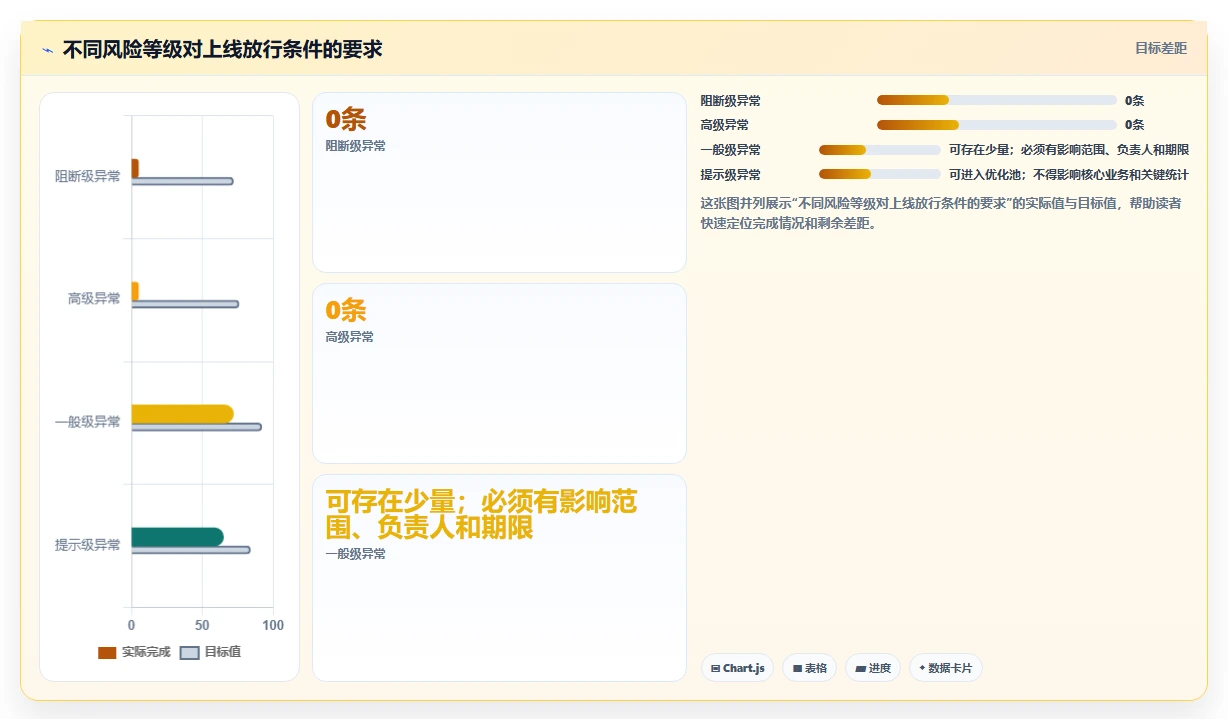Click the Chart.js tag
1228x719 pixels.
[x=737, y=668]
